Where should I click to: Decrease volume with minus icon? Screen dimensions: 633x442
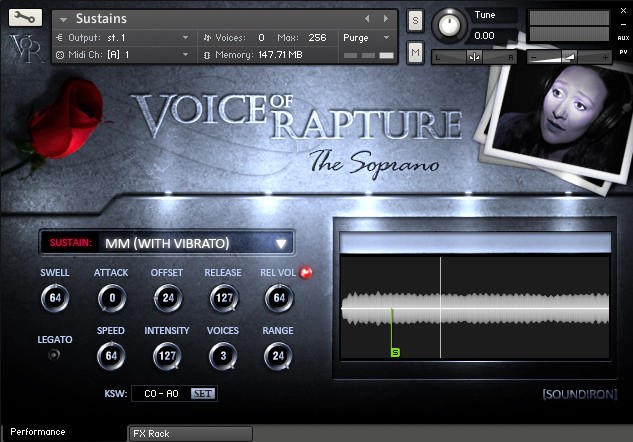tap(534, 58)
